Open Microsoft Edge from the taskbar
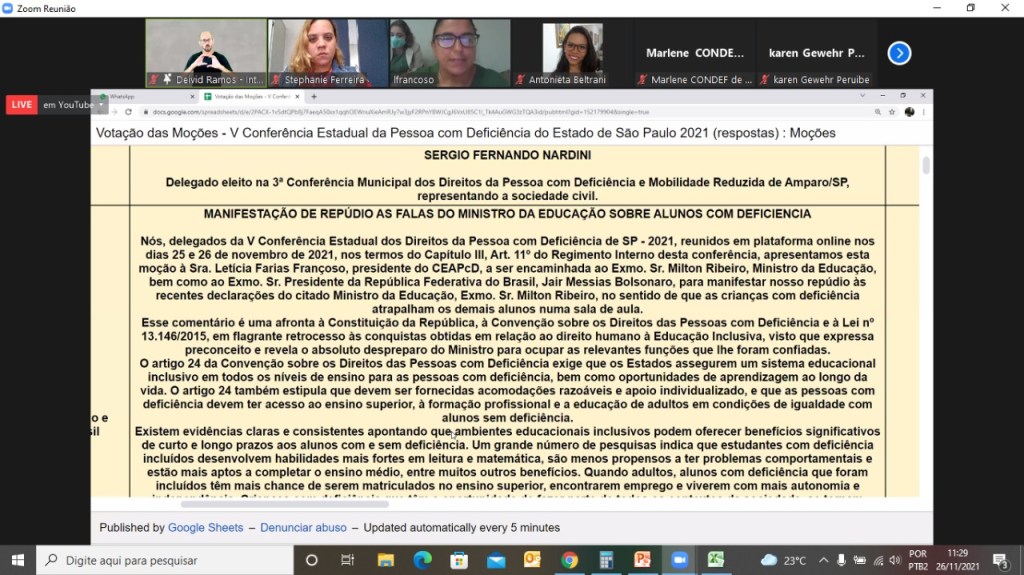The height and width of the screenshot is (575, 1024). 422,560
